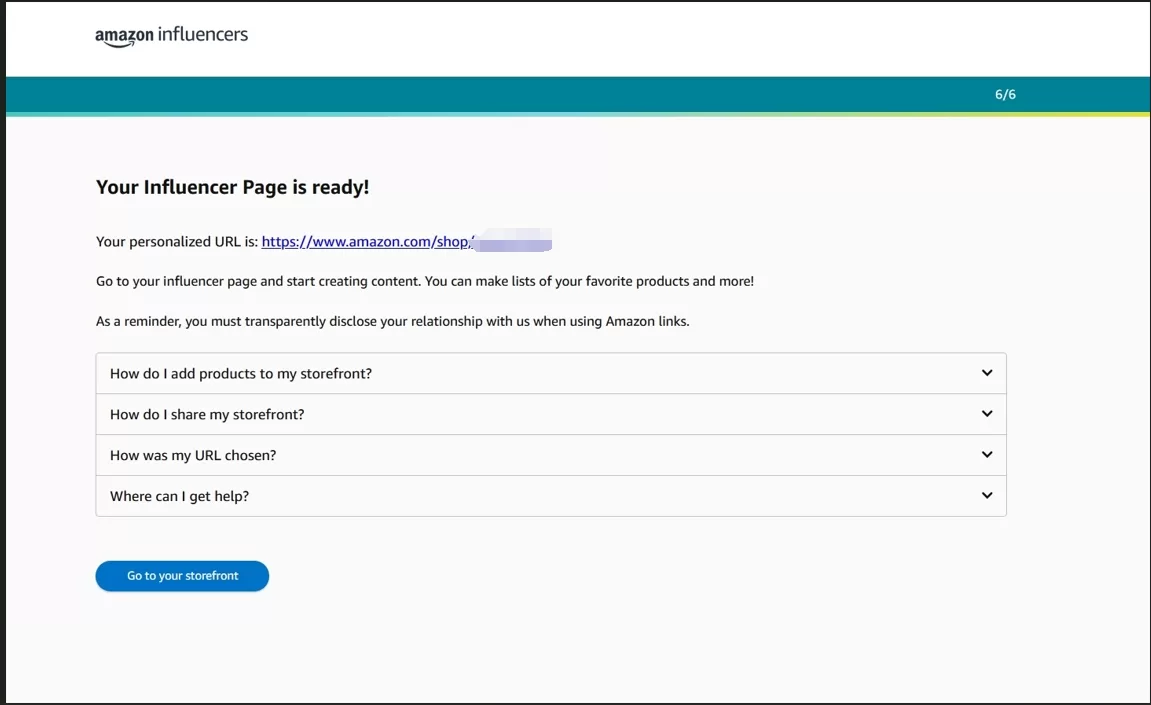Click the 'Go to your influencer page' paragraph

point(424,282)
